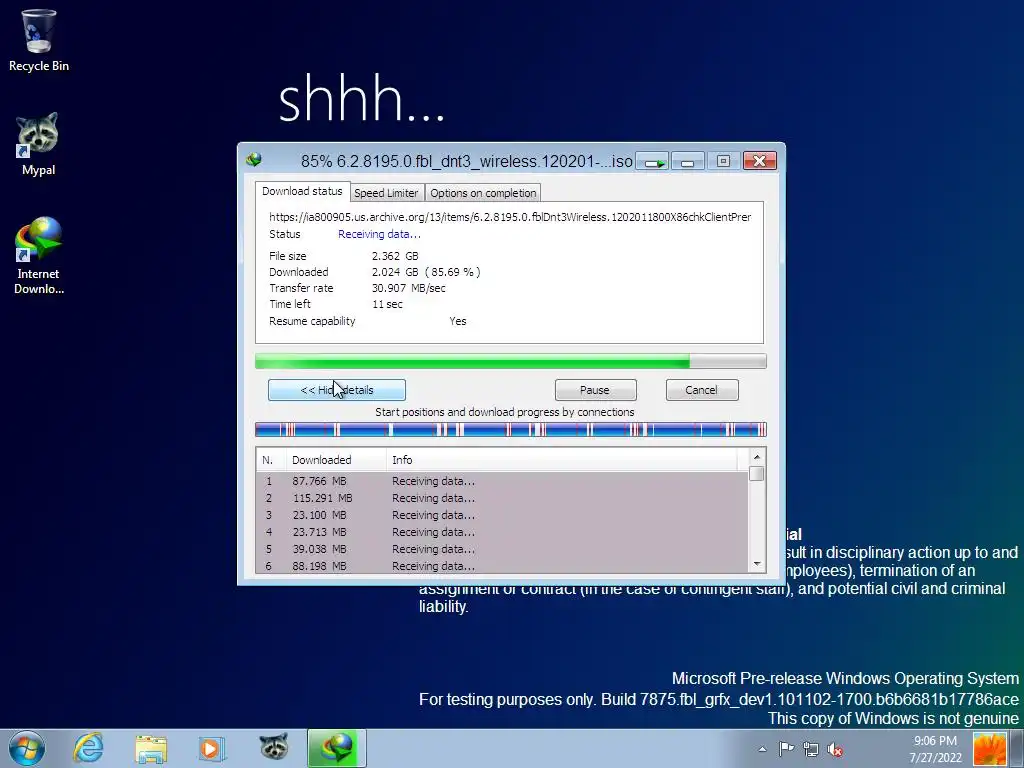Minimize the download progress window

click(688, 161)
